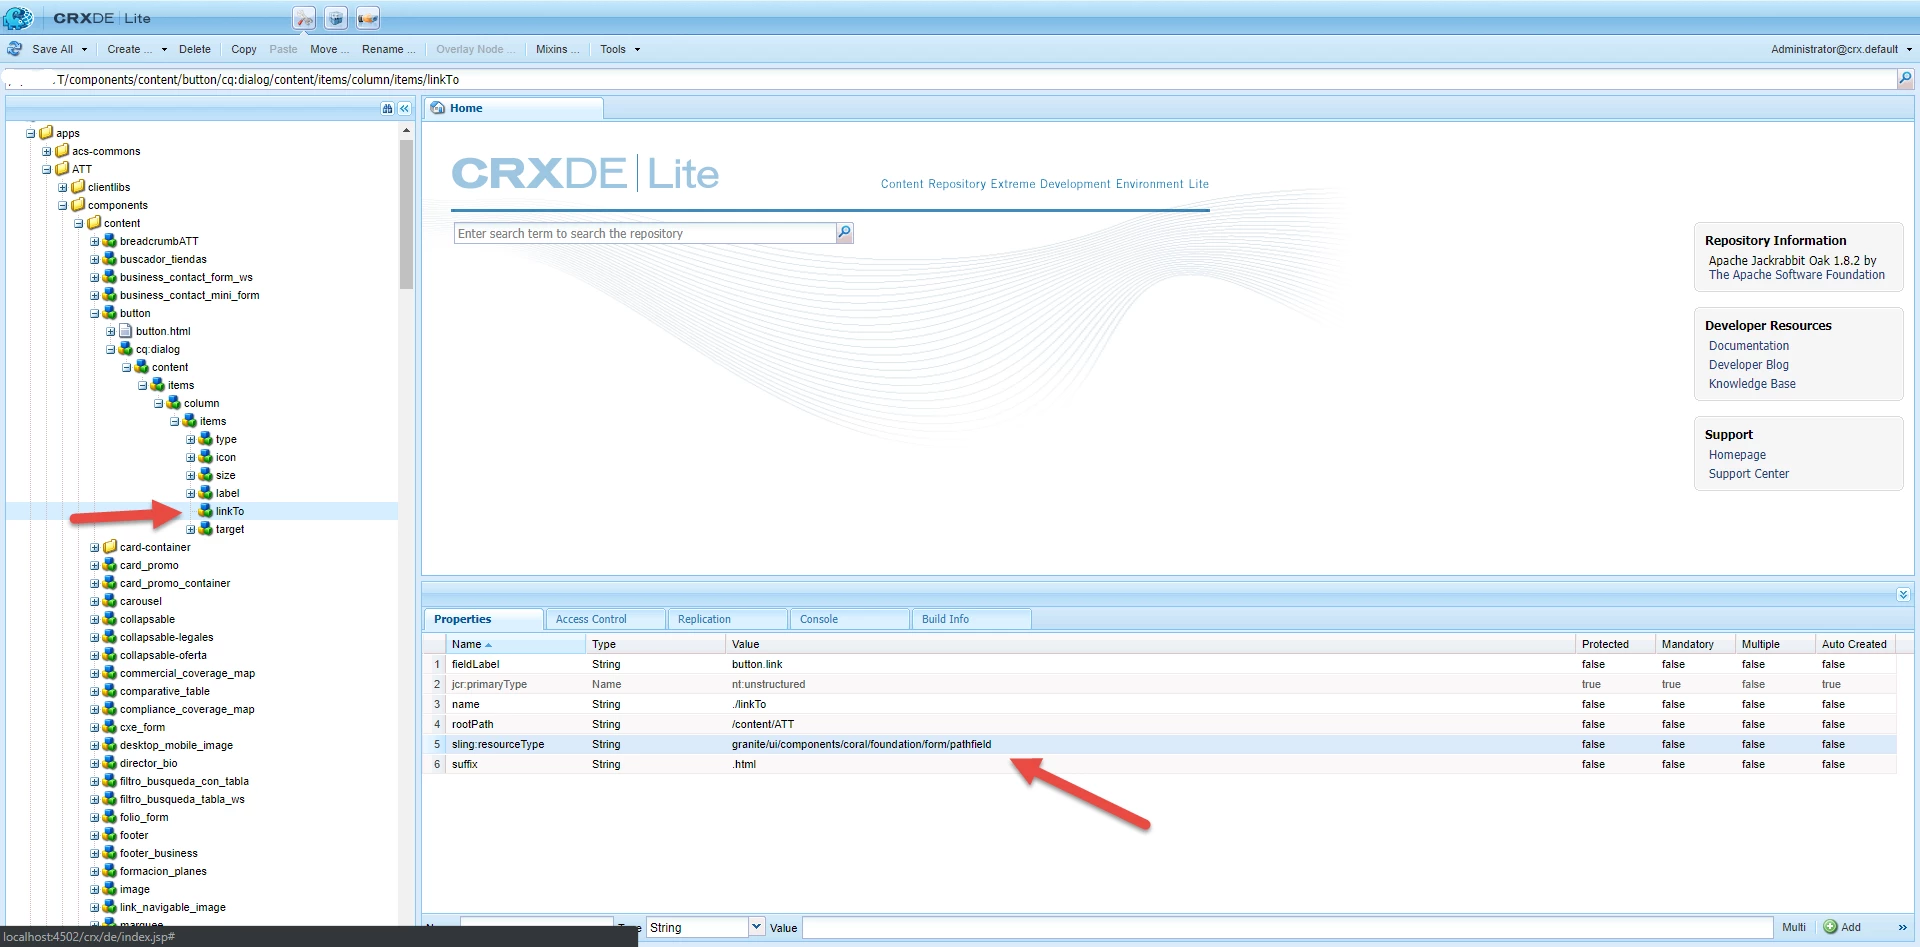Click the Copy toolbar button
The image size is (1920, 947).
tap(244, 49)
